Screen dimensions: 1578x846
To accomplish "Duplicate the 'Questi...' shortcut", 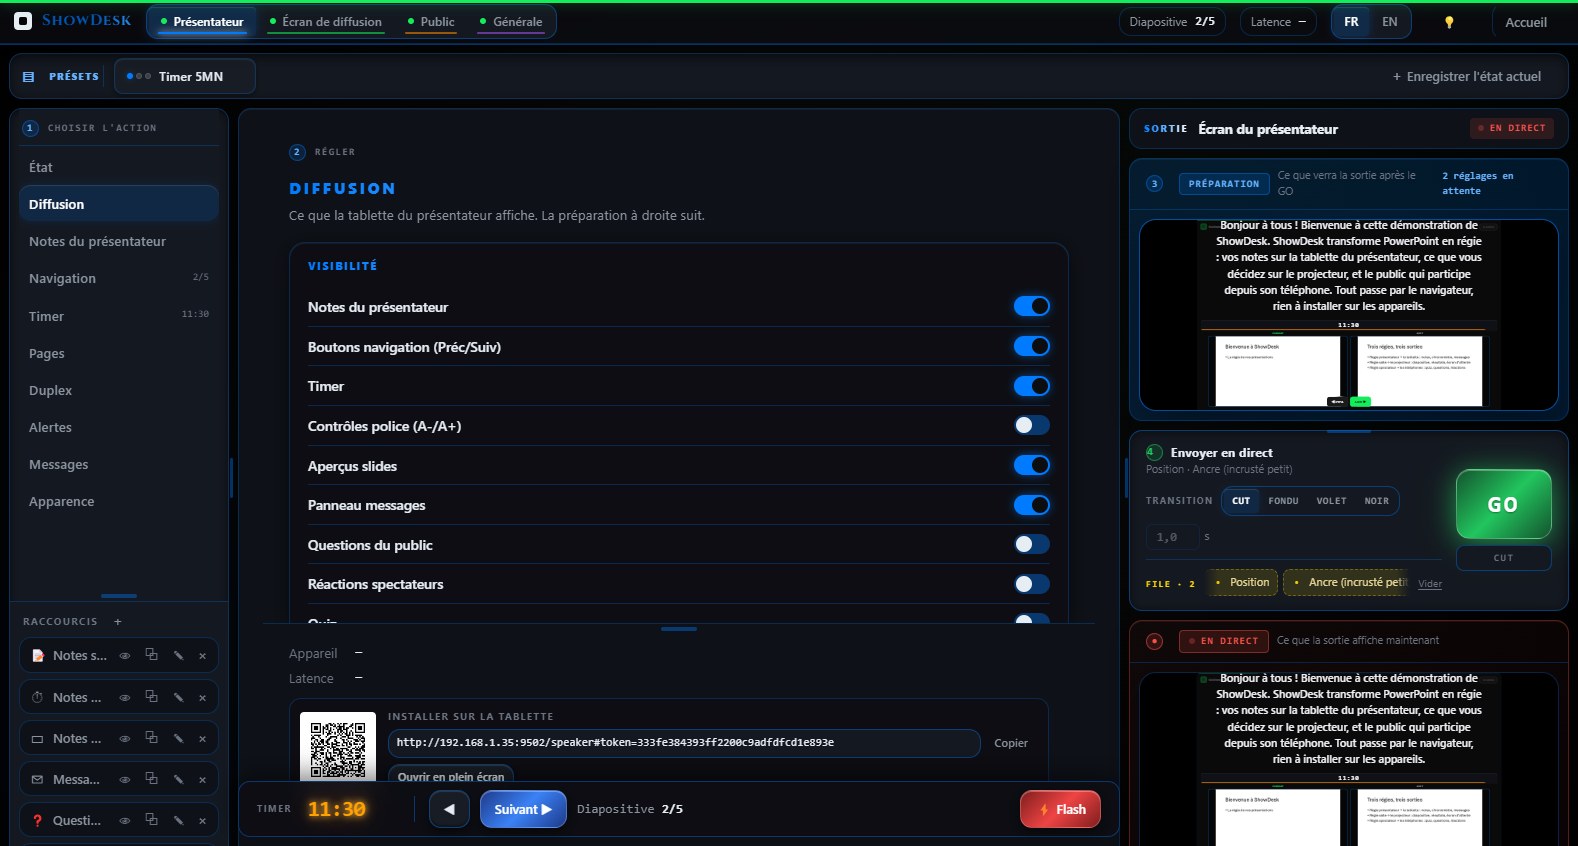I will (151, 819).
